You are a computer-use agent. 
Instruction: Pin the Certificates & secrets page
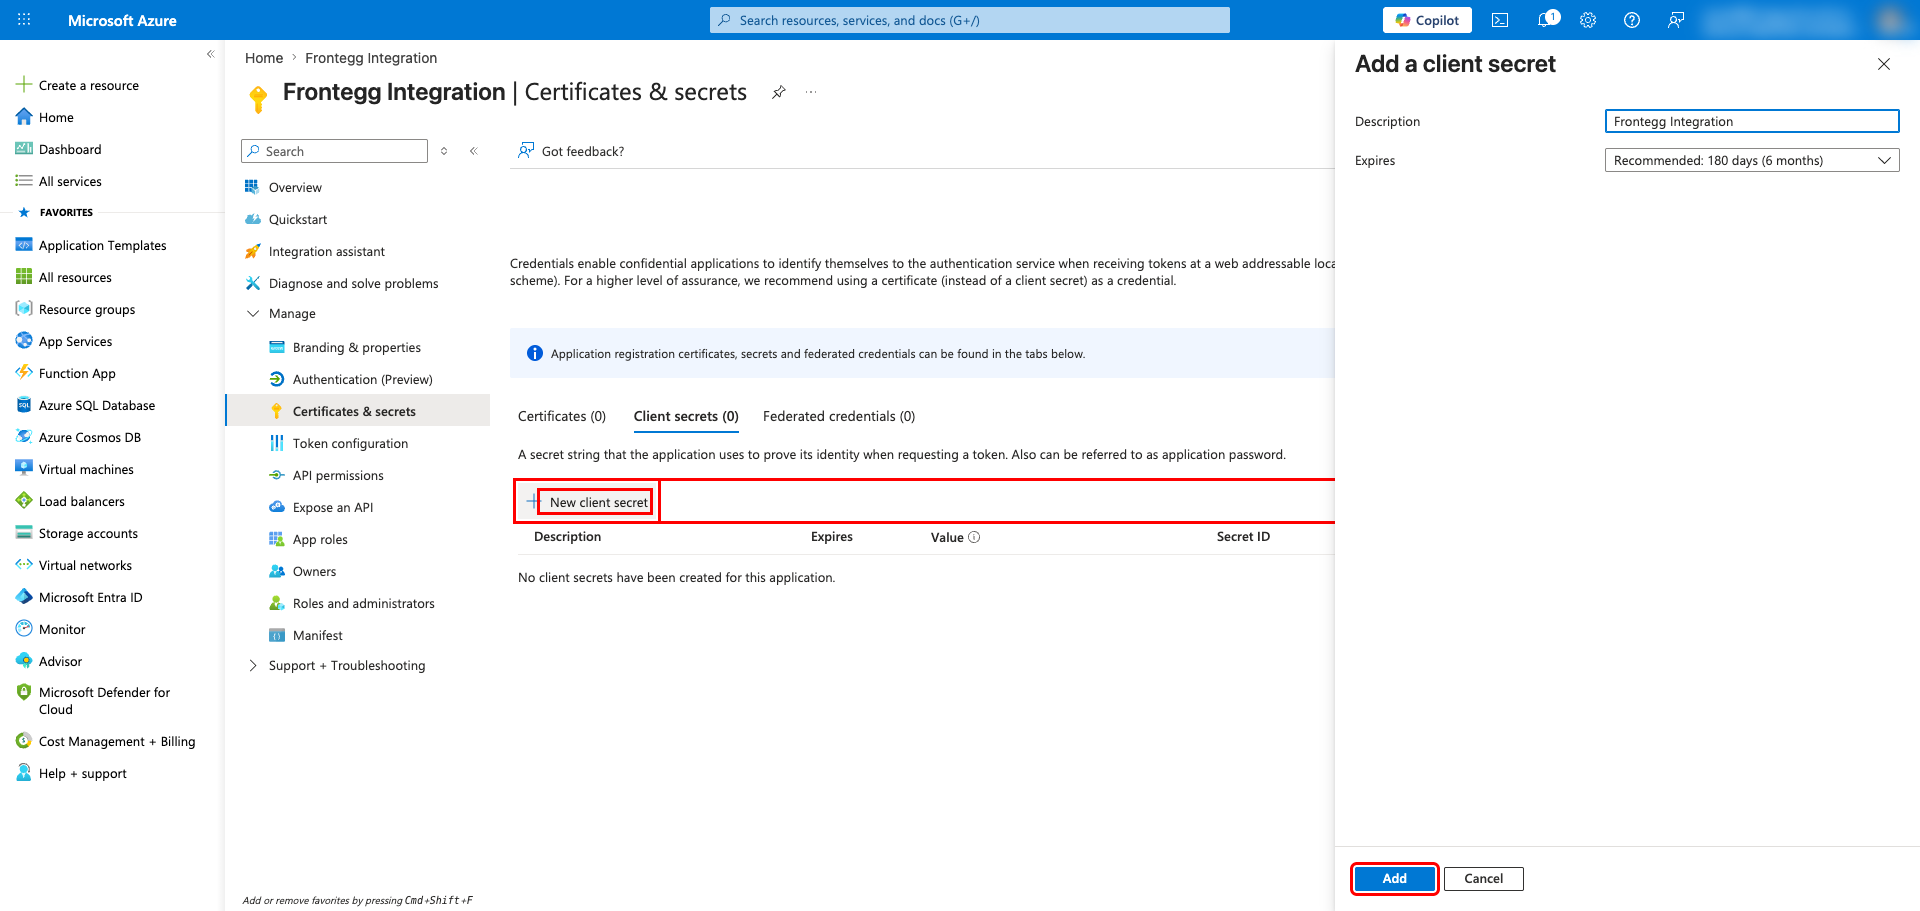pyautogui.click(x=778, y=92)
